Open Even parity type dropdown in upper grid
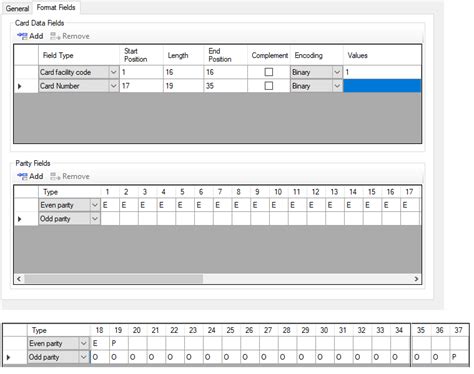The width and height of the screenshot is (474, 374). coord(95,205)
